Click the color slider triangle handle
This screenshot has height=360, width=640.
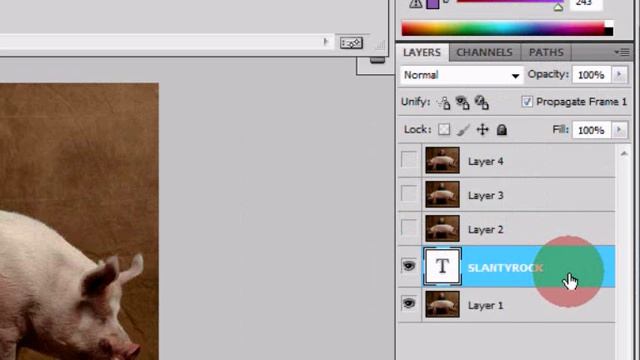coord(558,7)
